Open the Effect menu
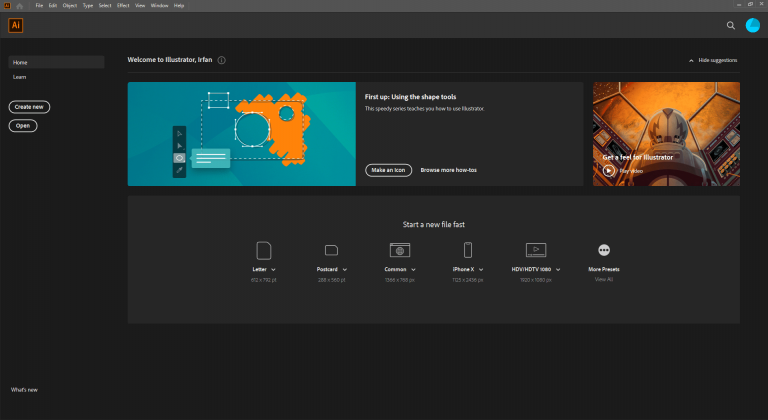Screen dimensions: 768x420 click(123, 6)
